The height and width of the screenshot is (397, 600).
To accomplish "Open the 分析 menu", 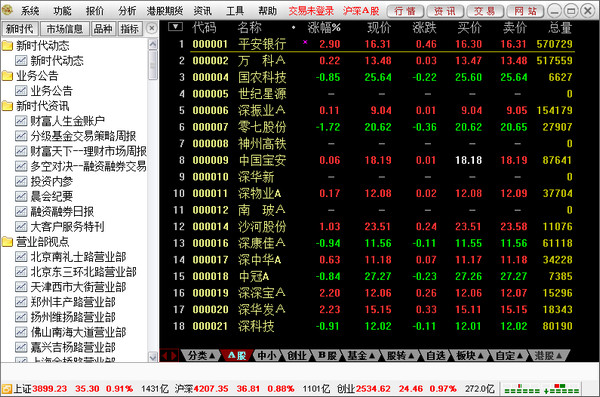I will [127, 11].
